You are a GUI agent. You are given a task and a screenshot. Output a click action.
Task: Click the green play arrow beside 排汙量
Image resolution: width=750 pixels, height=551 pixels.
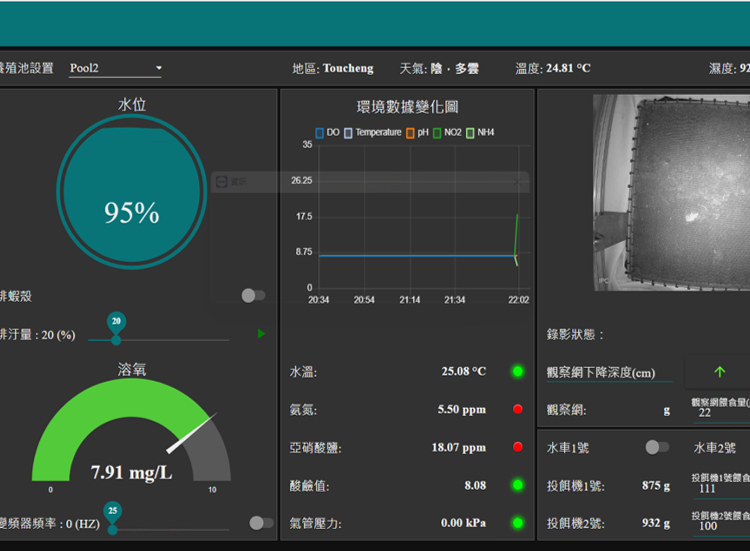[x=262, y=333]
